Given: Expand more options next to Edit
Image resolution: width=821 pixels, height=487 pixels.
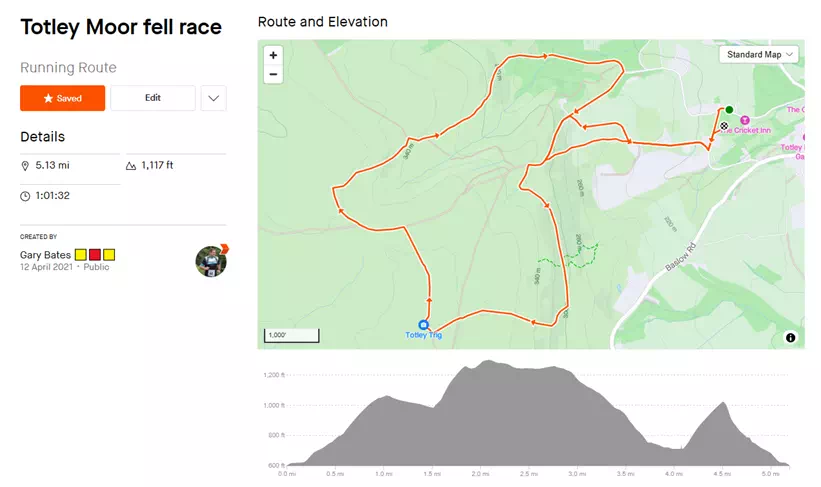Looking at the screenshot, I should click(214, 98).
